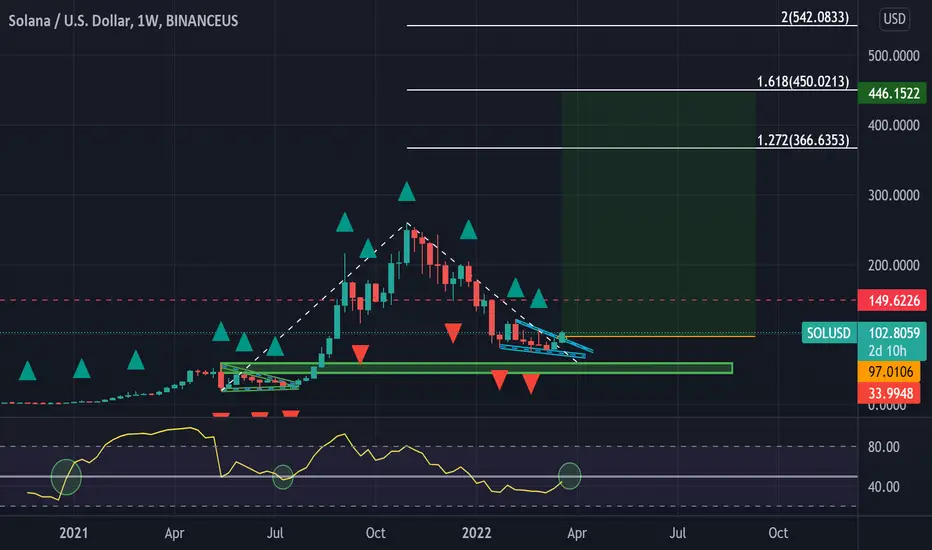Select the 2(542.0833) Fibonacci level label
This screenshot has width=932, height=550.
tap(815, 17)
